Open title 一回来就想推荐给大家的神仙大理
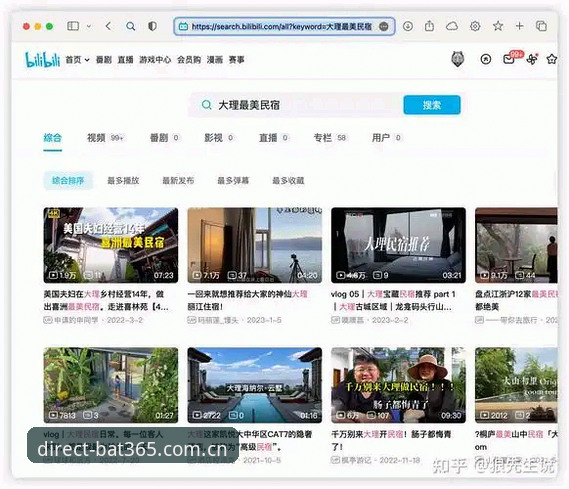The image size is (569, 489). point(247,300)
